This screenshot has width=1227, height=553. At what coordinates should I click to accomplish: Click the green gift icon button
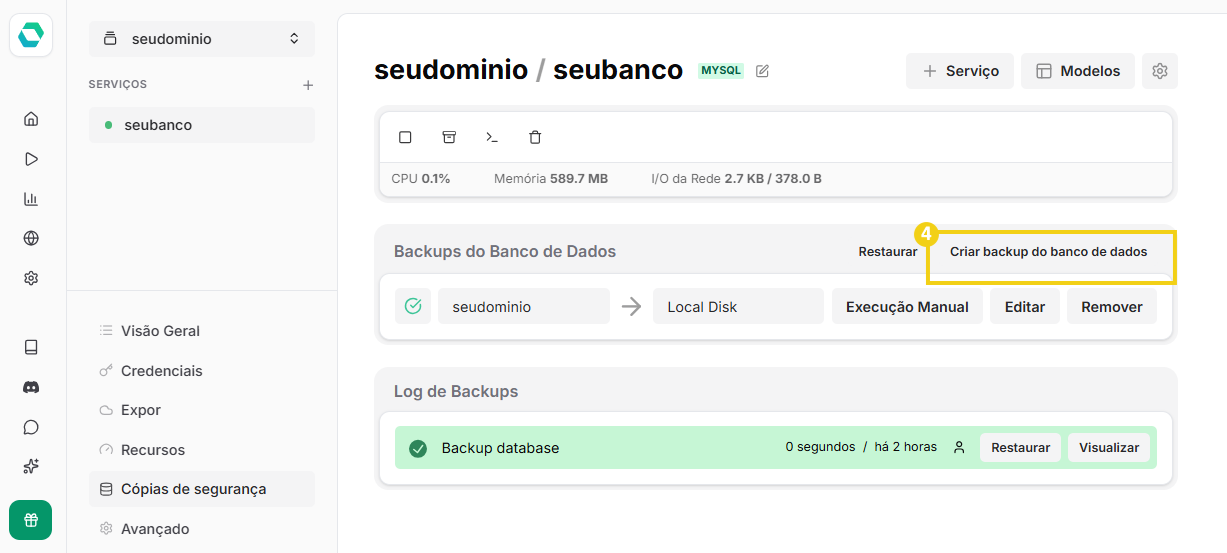point(31,520)
